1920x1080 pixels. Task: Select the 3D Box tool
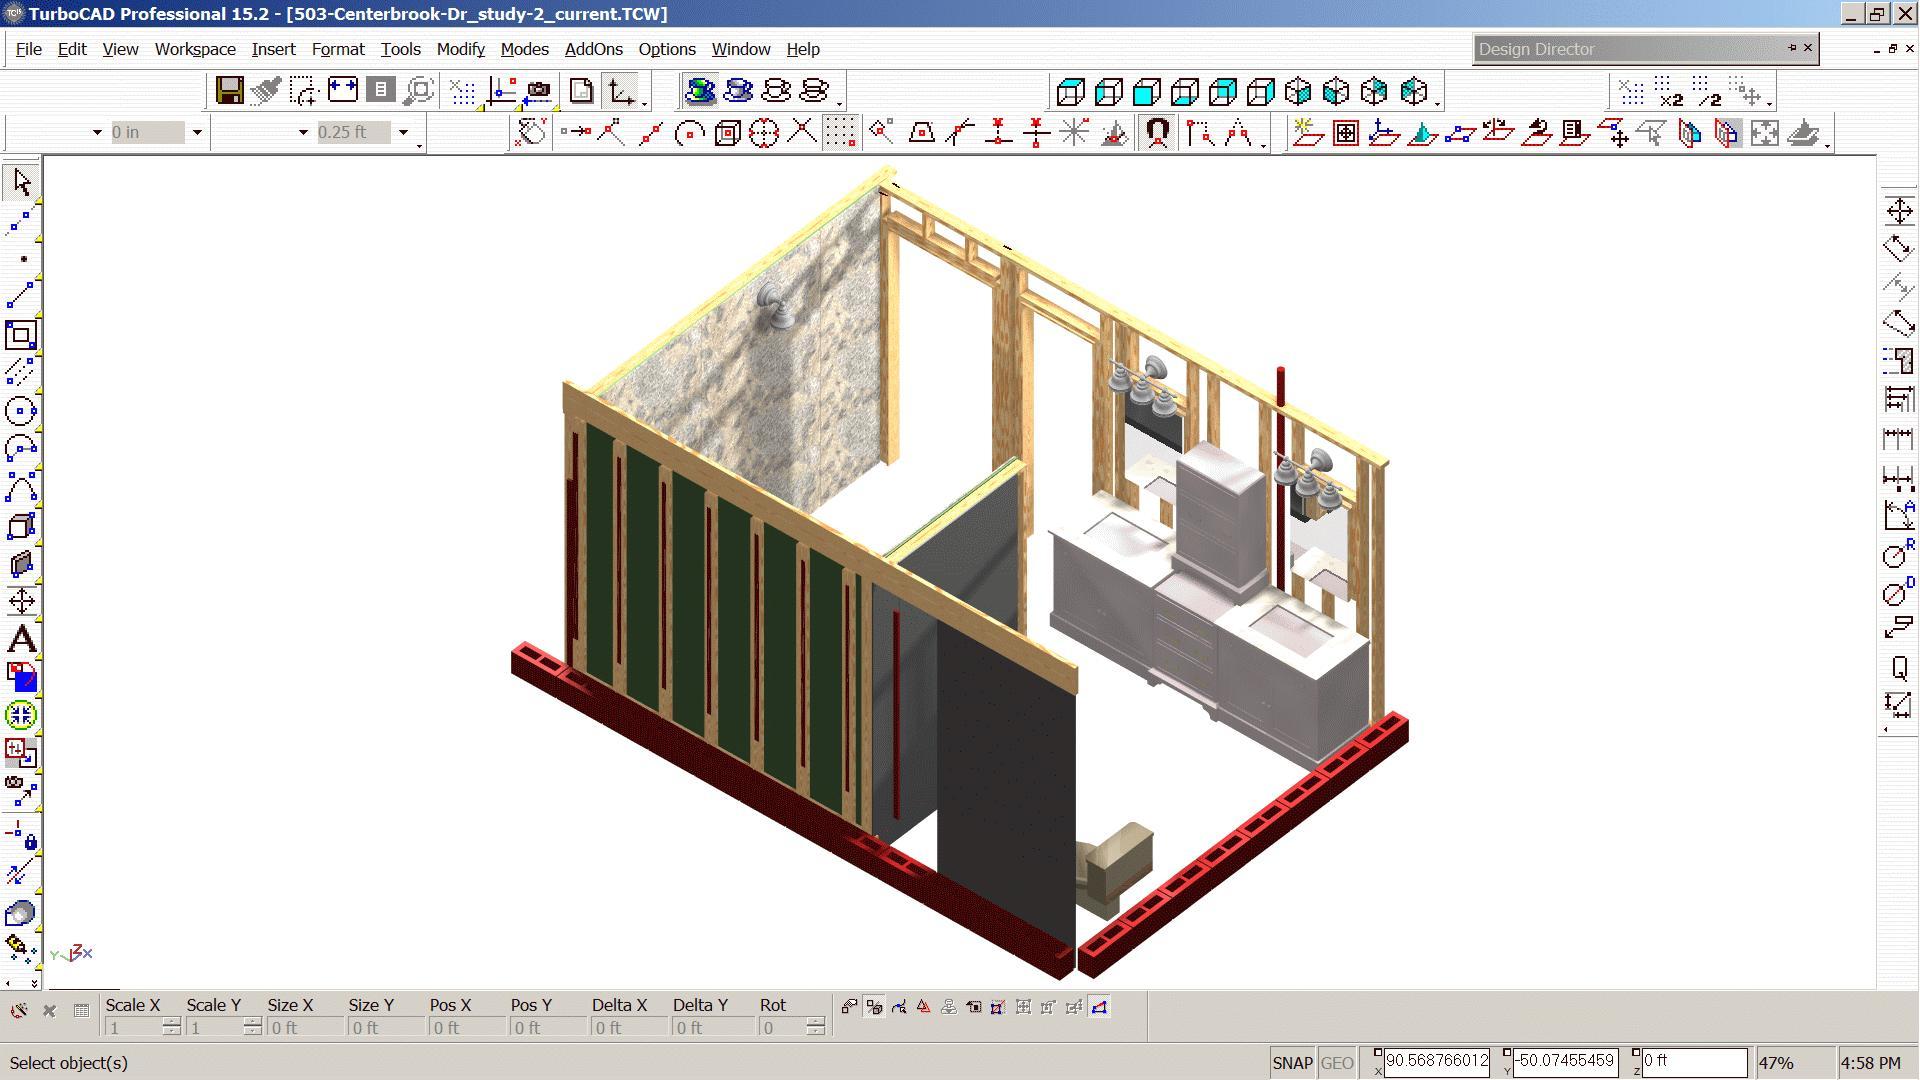pyautogui.click(x=21, y=524)
